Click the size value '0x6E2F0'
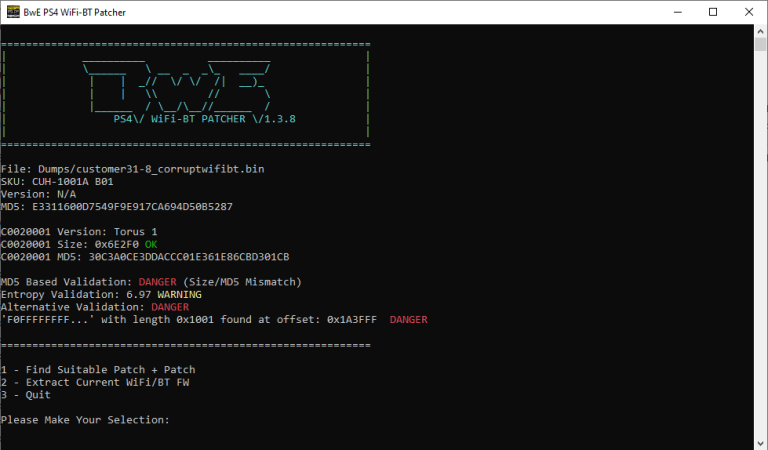Screen dimensions: 768x450 pos(117,244)
